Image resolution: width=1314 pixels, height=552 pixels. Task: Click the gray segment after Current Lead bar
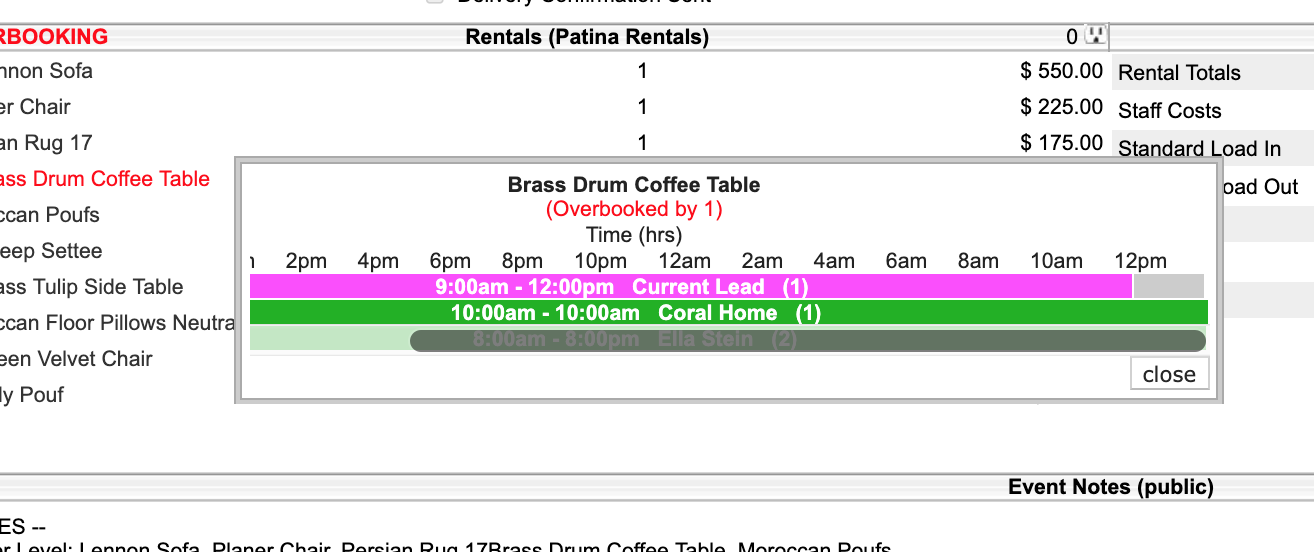pos(1168,287)
